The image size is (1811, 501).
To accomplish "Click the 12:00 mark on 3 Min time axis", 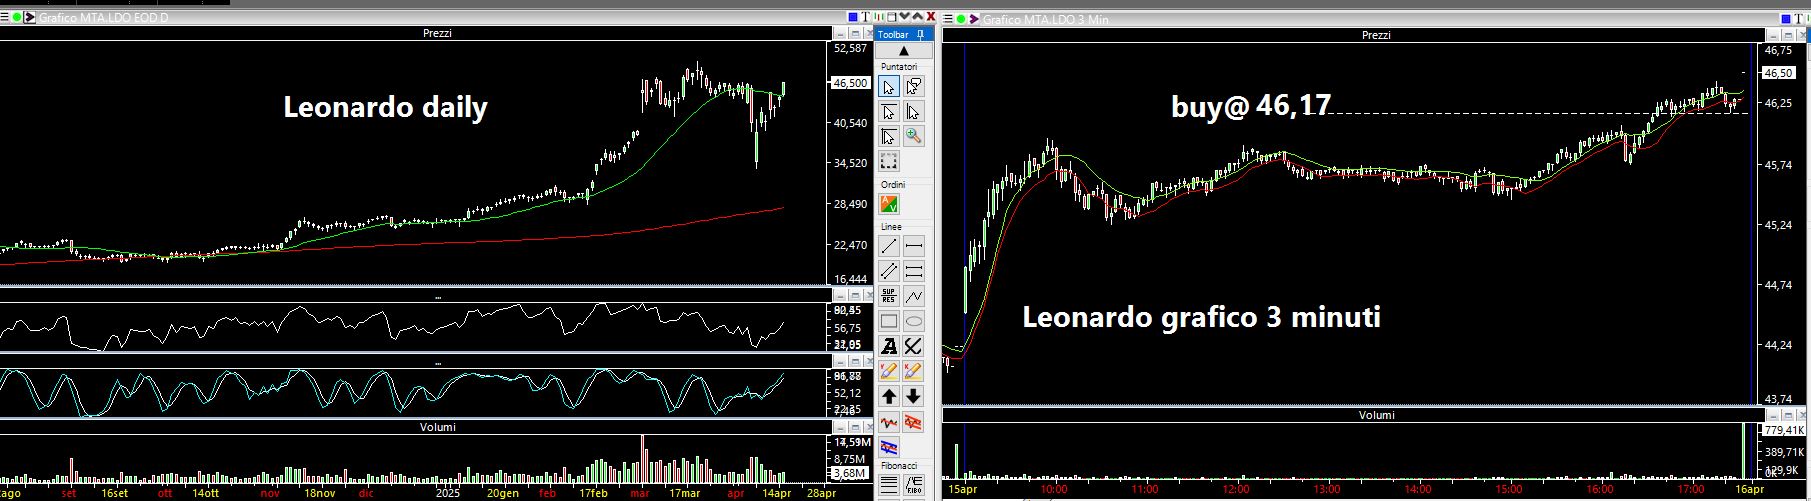I will click(1236, 490).
